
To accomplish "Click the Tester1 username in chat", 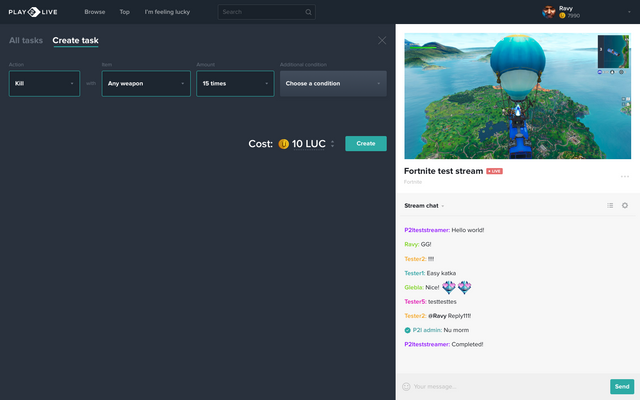I will click(414, 273).
